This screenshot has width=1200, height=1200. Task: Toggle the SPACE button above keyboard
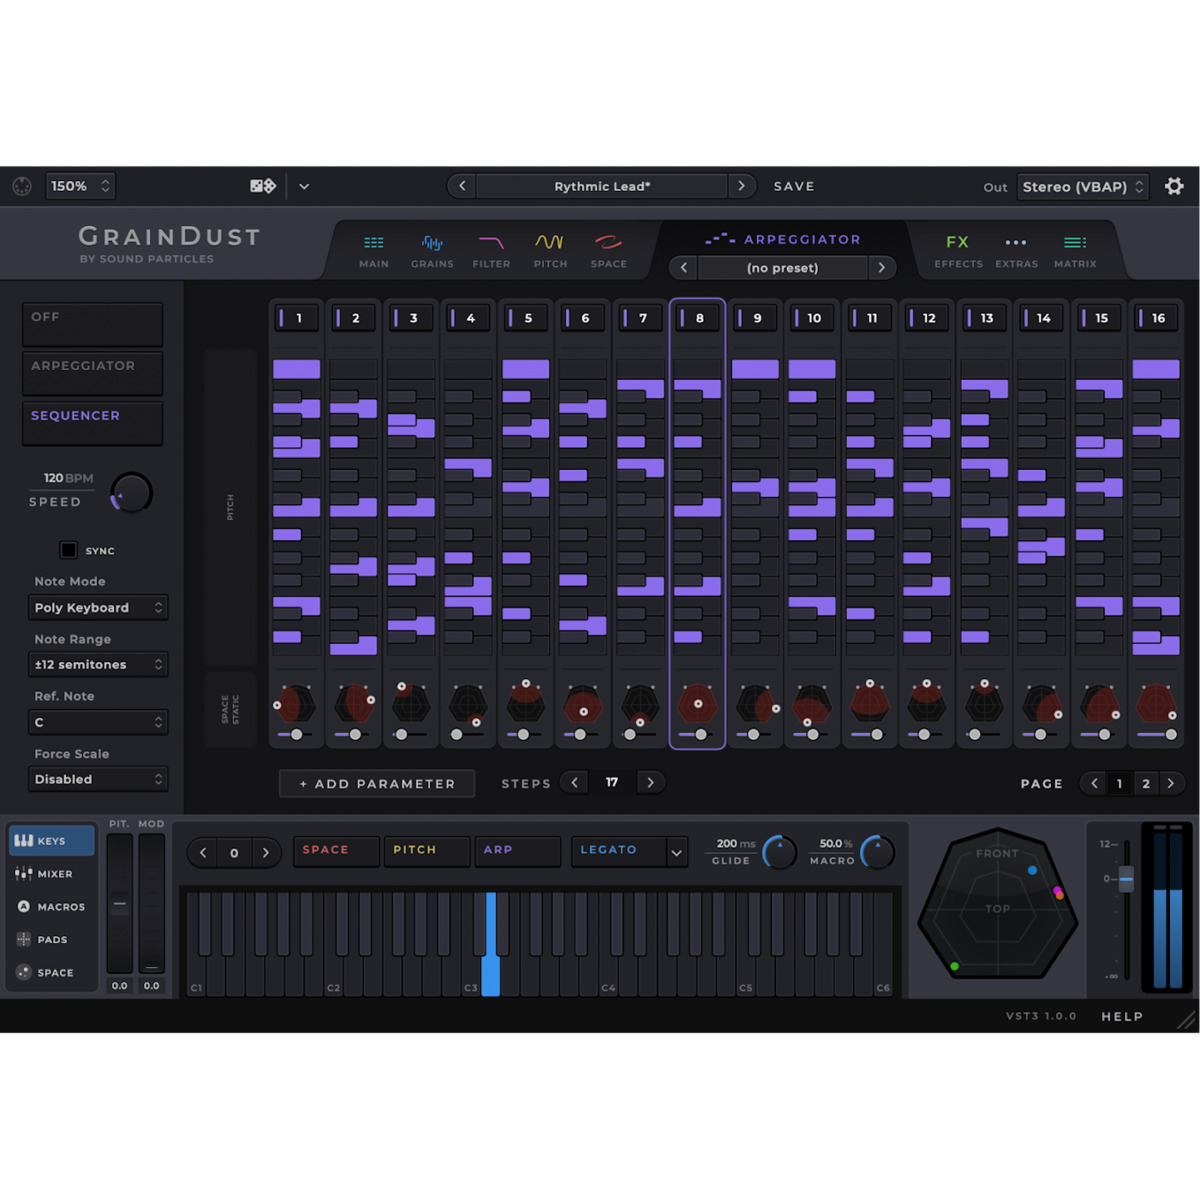(335, 850)
